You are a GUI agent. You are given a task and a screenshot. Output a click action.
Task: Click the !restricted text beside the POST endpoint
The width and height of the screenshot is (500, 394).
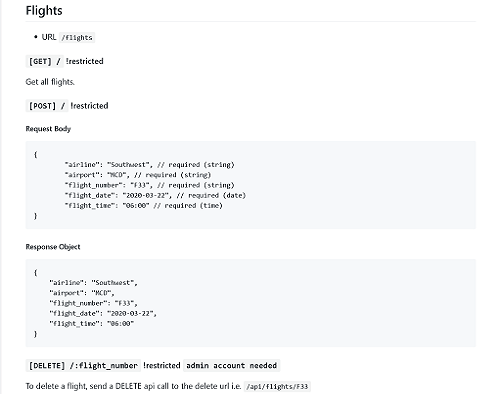(x=89, y=106)
